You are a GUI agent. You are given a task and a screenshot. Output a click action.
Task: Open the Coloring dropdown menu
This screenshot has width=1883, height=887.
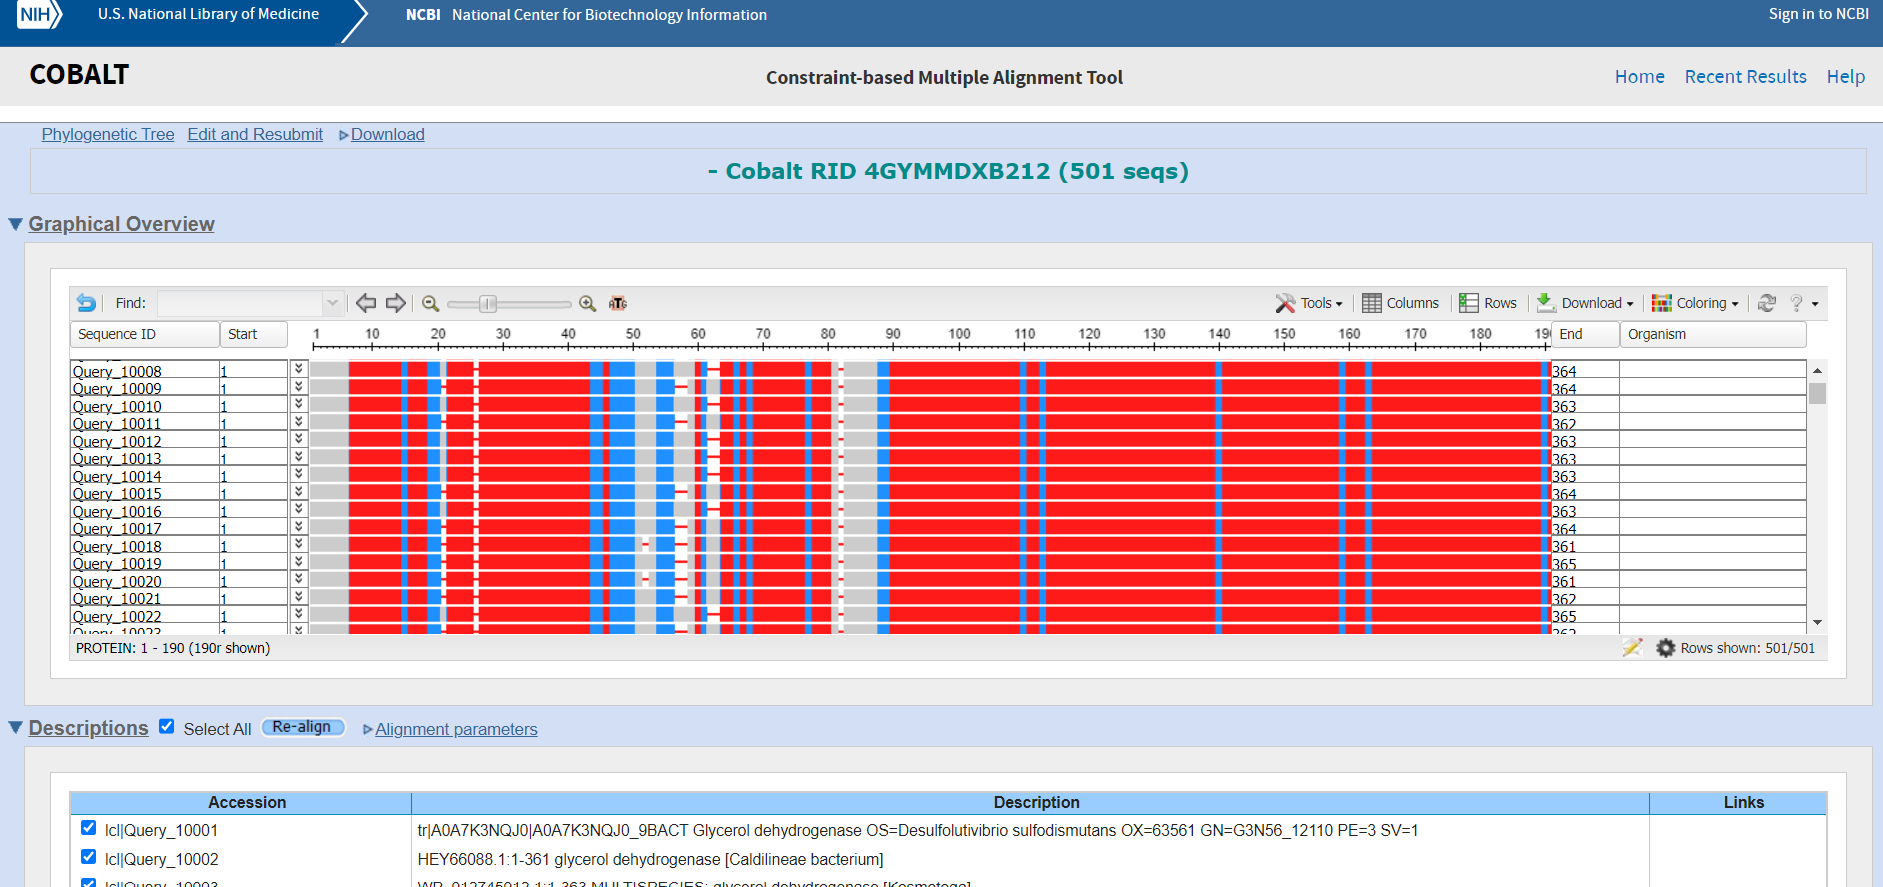[1695, 303]
